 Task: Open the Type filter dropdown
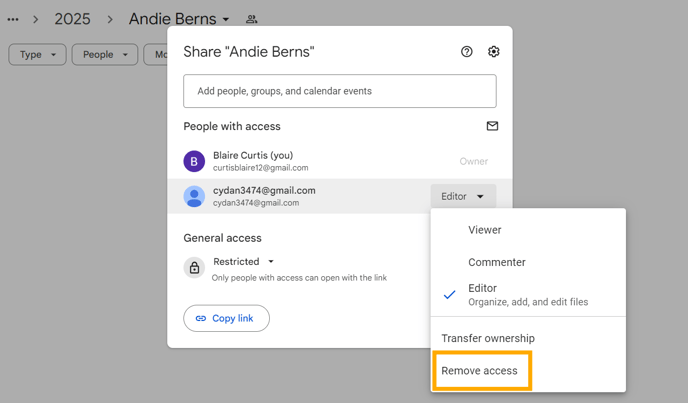37,54
